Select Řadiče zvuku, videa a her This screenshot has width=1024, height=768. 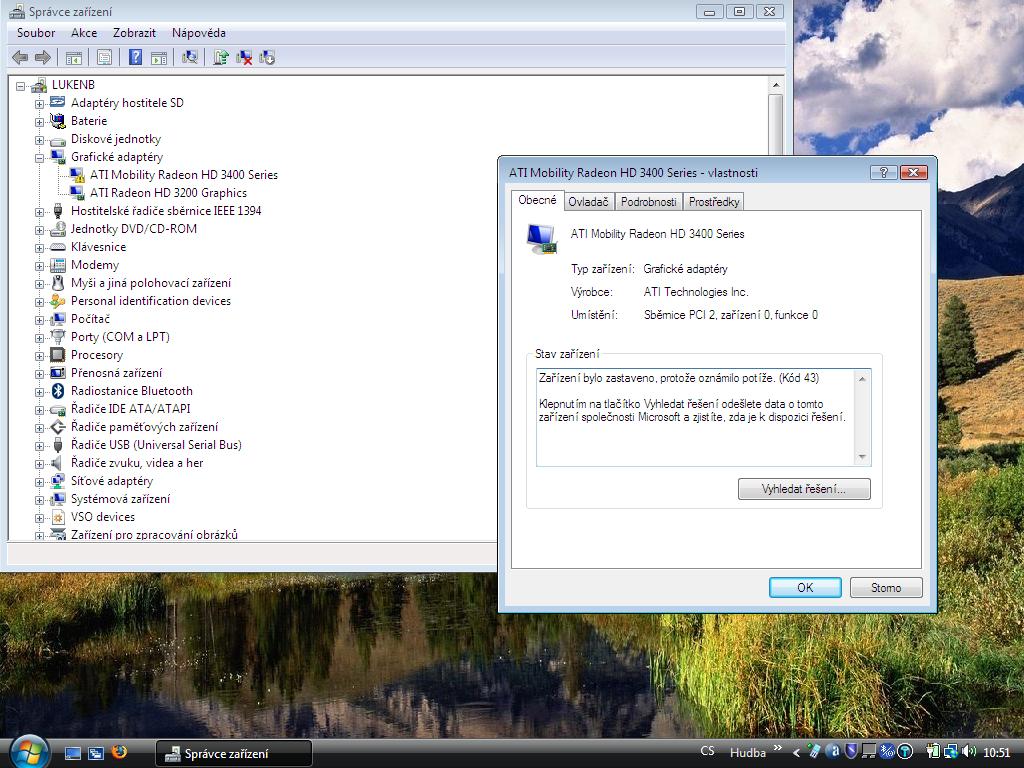pyautogui.click(x=137, y=463)
